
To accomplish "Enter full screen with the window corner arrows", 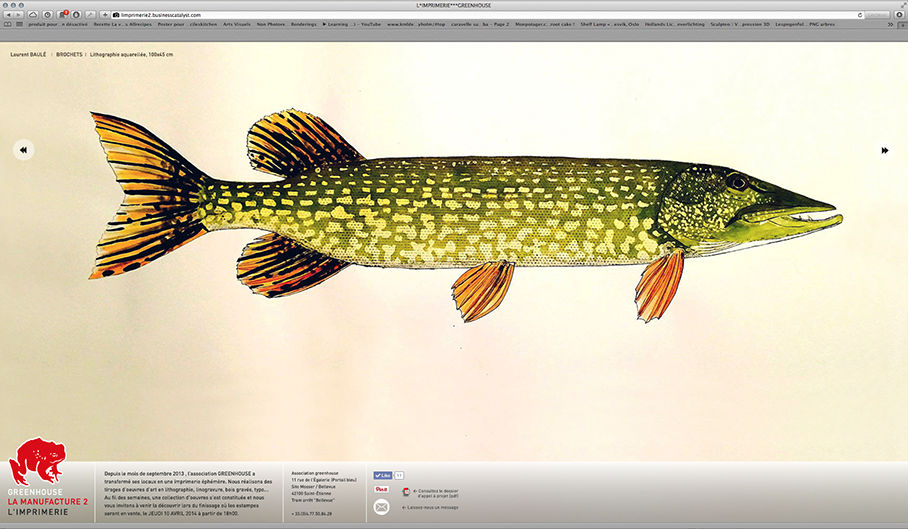I will 902,5.
